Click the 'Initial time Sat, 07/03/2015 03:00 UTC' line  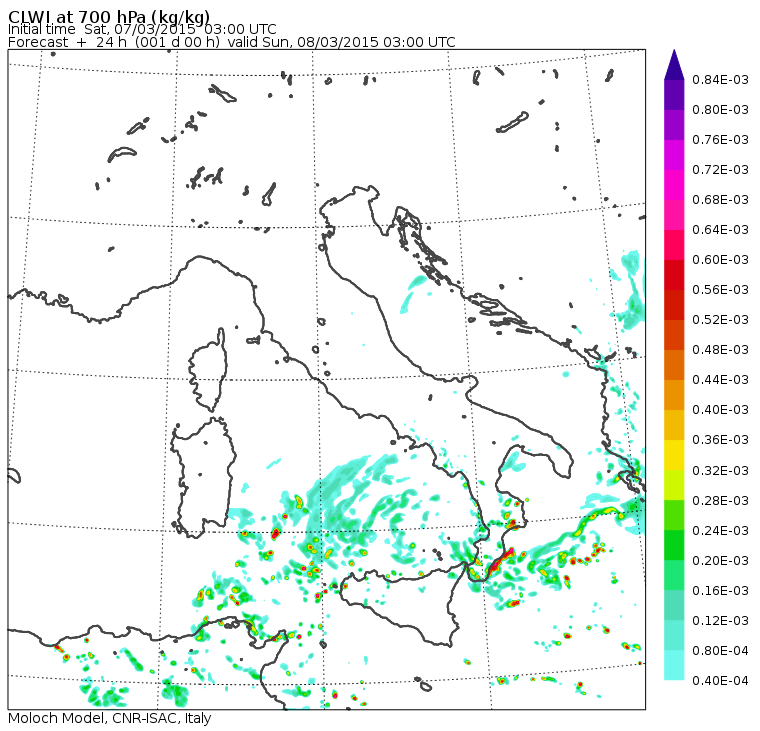(x=142, y=29)
